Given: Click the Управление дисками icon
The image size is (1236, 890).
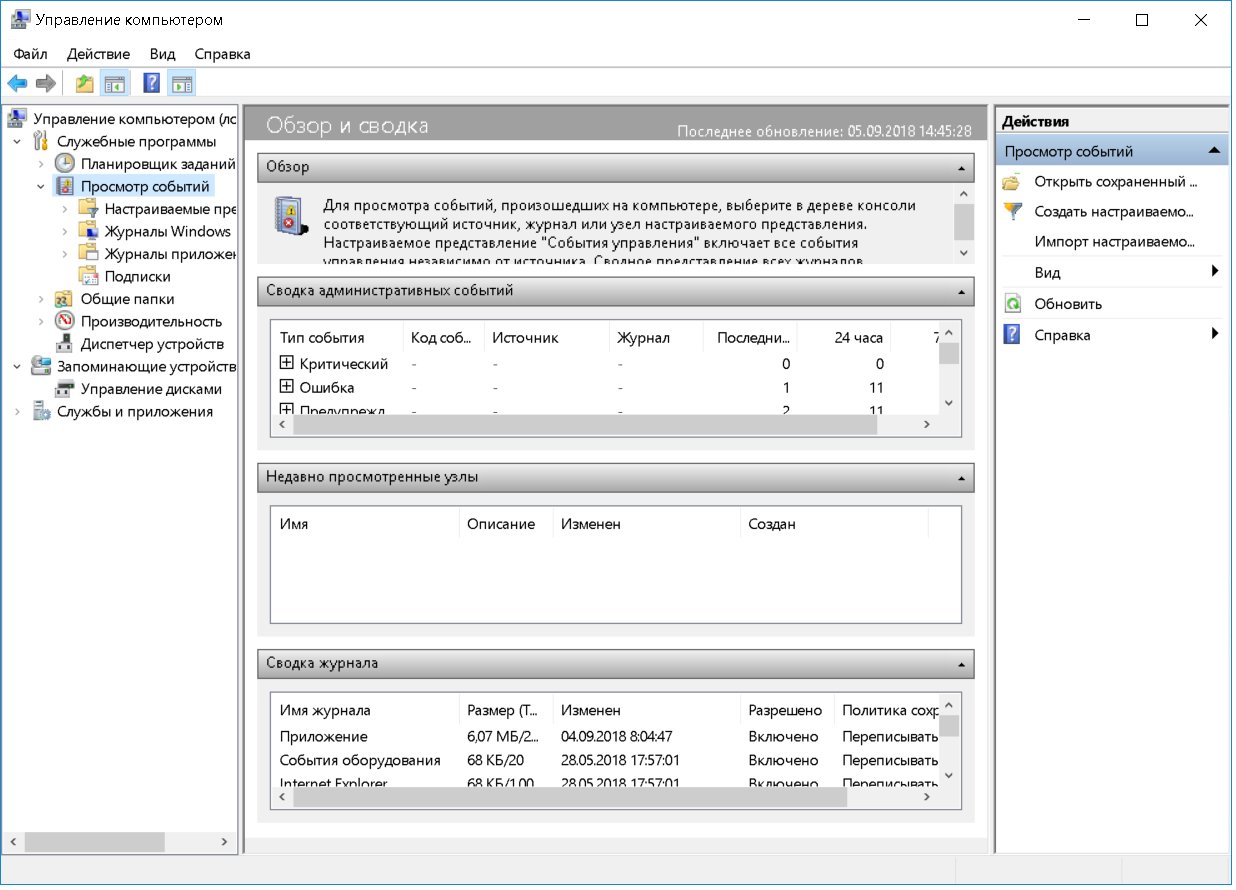Looking at the screenshot, I should 65,389.
